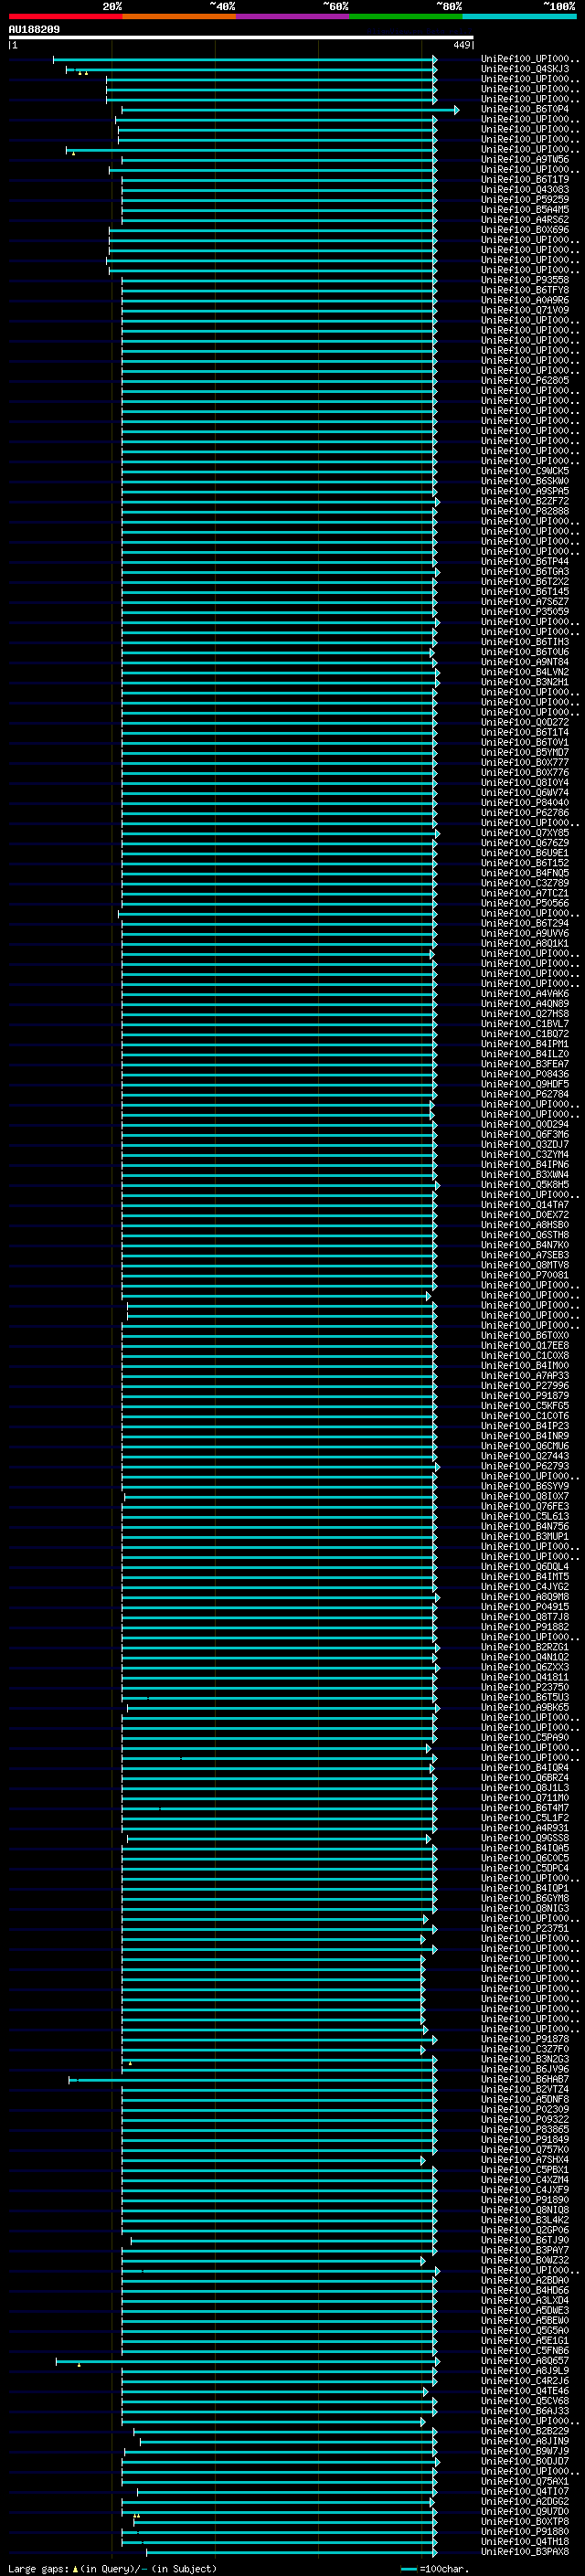Open hit UniRef100_A9TW56
This screenshot has height=2576, width=585.
[525, 159]
